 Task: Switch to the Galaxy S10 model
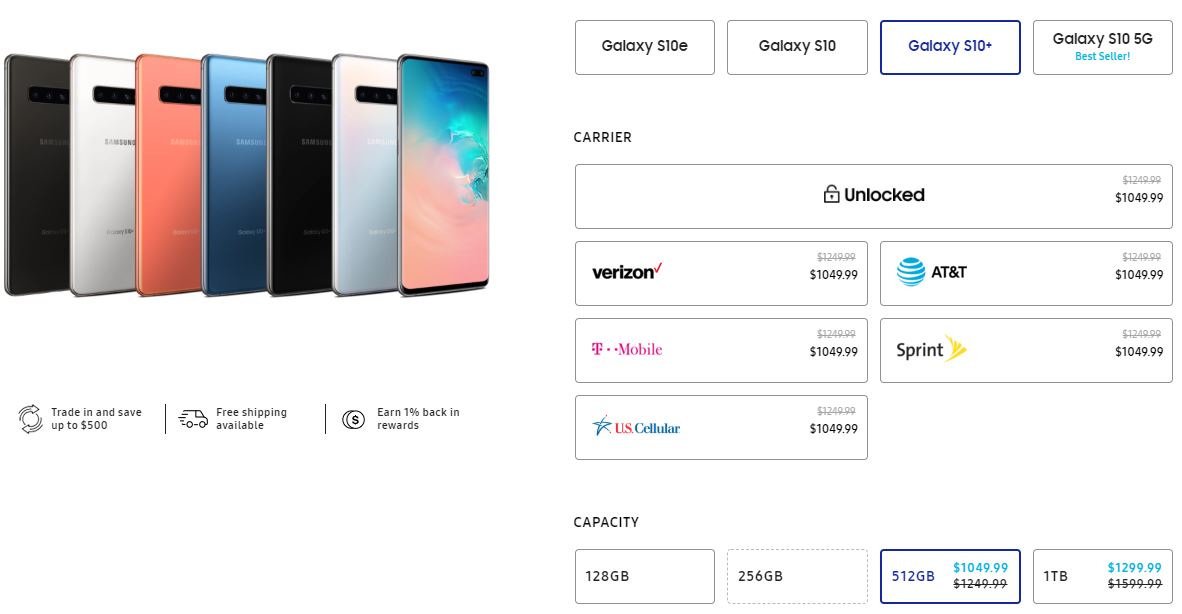796,47
